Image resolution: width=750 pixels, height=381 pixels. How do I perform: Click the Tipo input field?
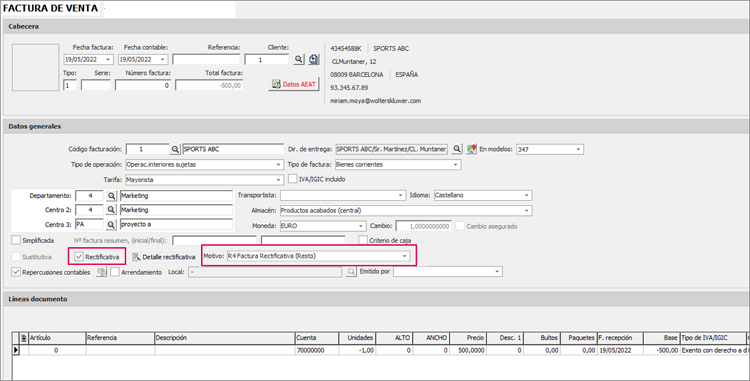(x=70, y=86)
